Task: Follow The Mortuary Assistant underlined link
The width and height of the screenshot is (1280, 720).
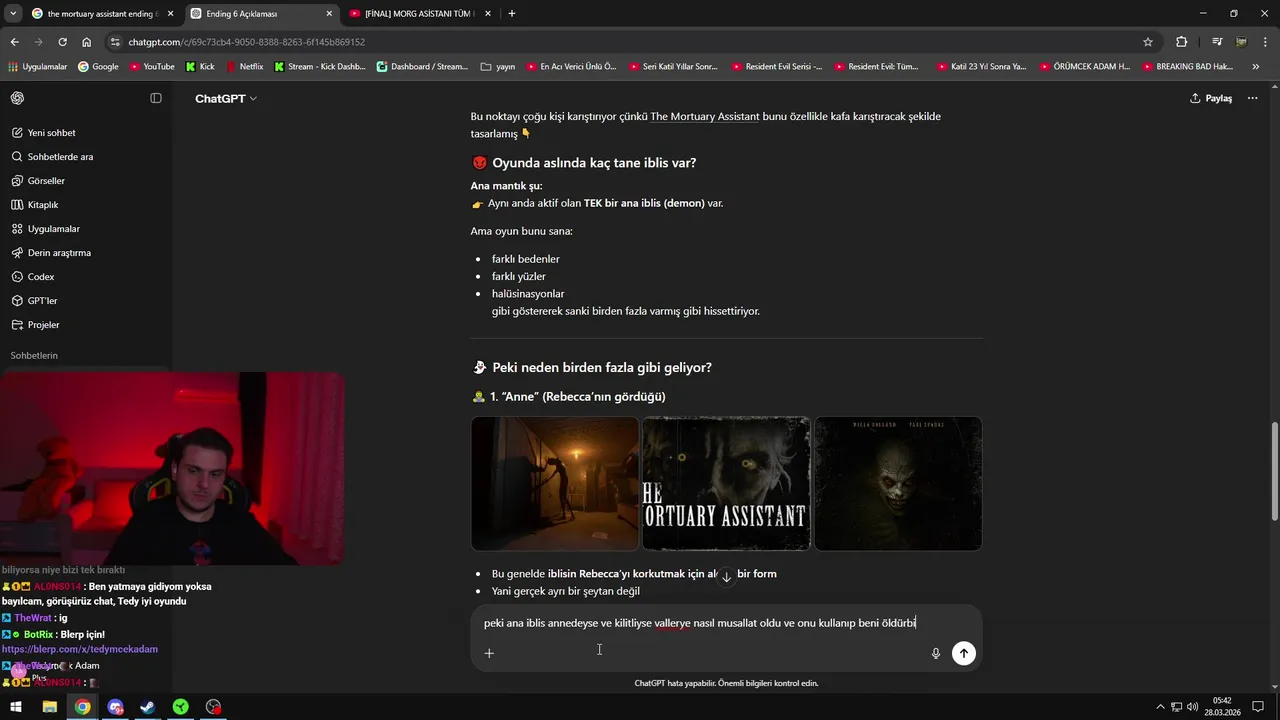Action: [704, 116]
